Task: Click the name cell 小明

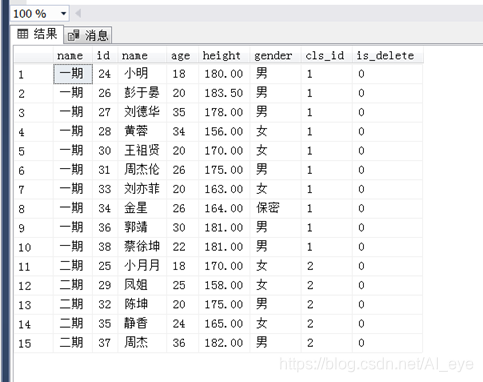Action: (142, 74)
